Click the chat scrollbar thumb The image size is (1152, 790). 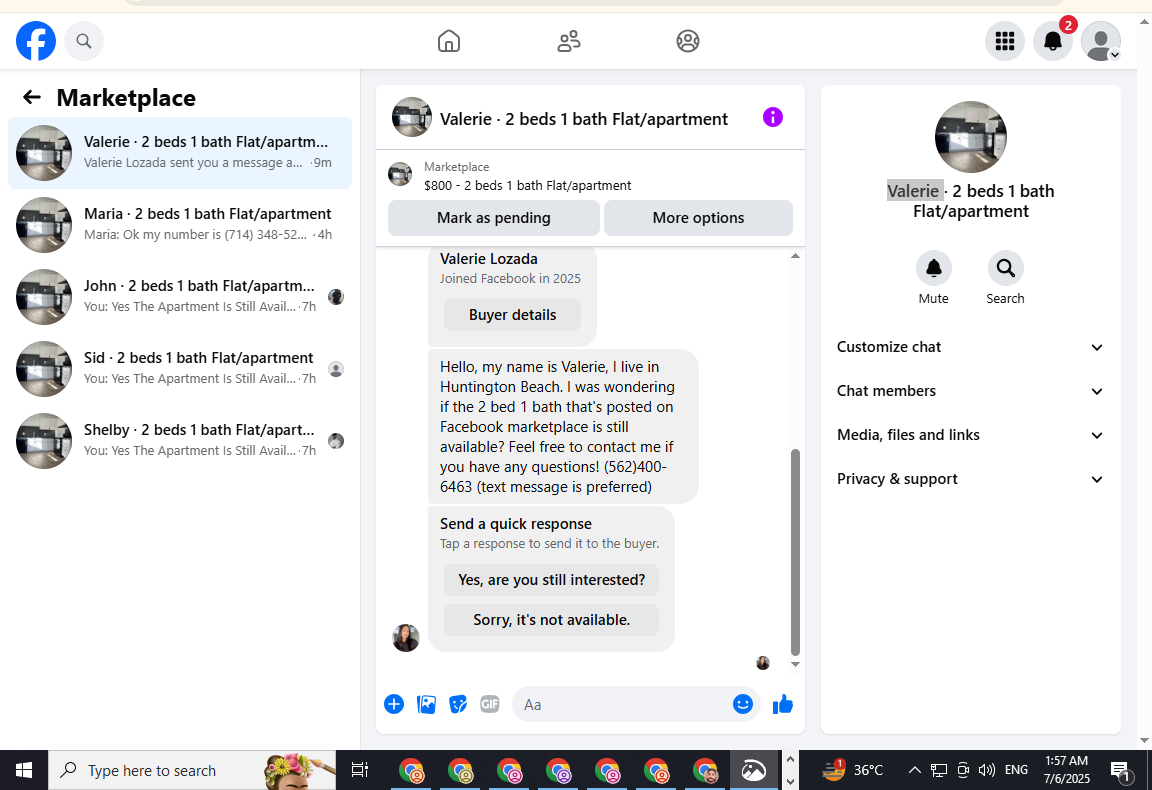(795, 552)
